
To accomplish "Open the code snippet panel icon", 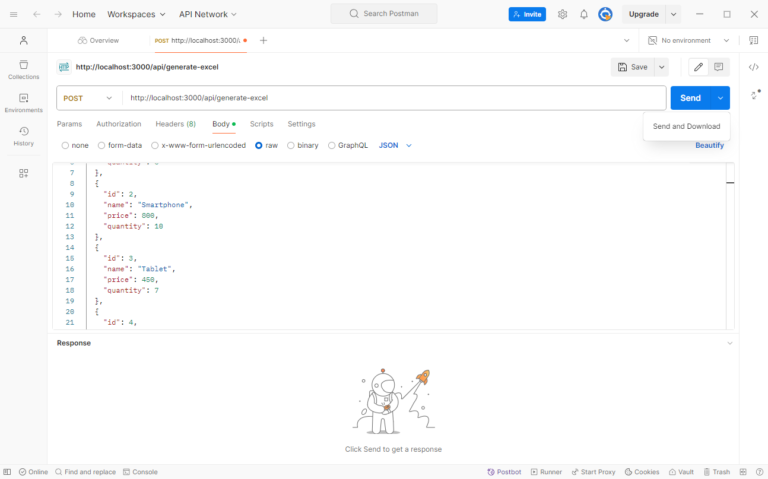I will click(x=754, y=67).
